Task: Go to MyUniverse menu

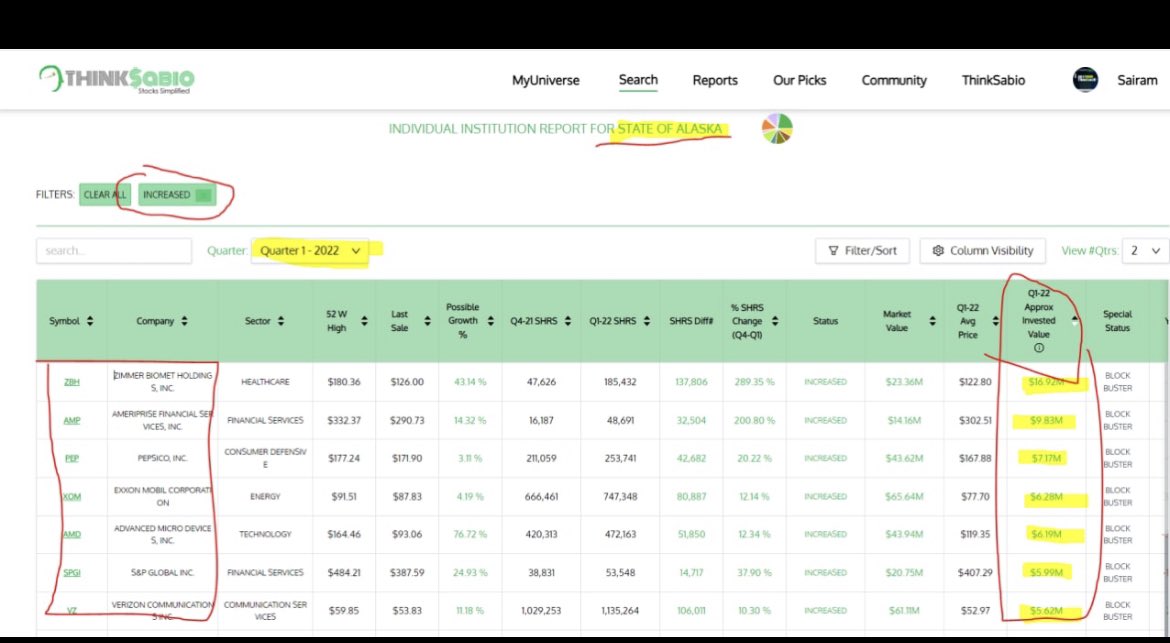Action: pyautogui.click(x=545, y=80)
